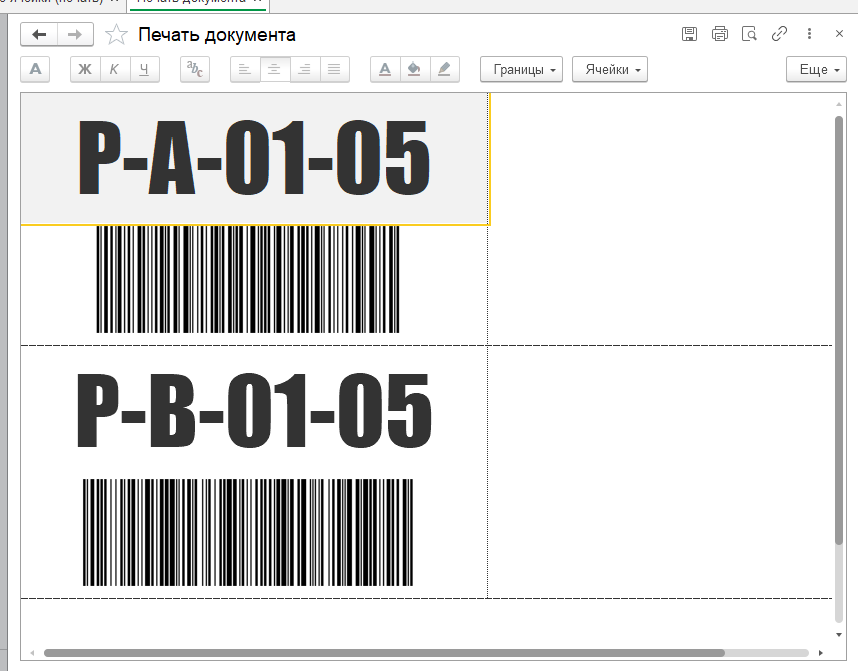This screenshot has height=671, width=858.
Task: Click the horizontal scrollbar thumb
Action: [x=384, y=652]
